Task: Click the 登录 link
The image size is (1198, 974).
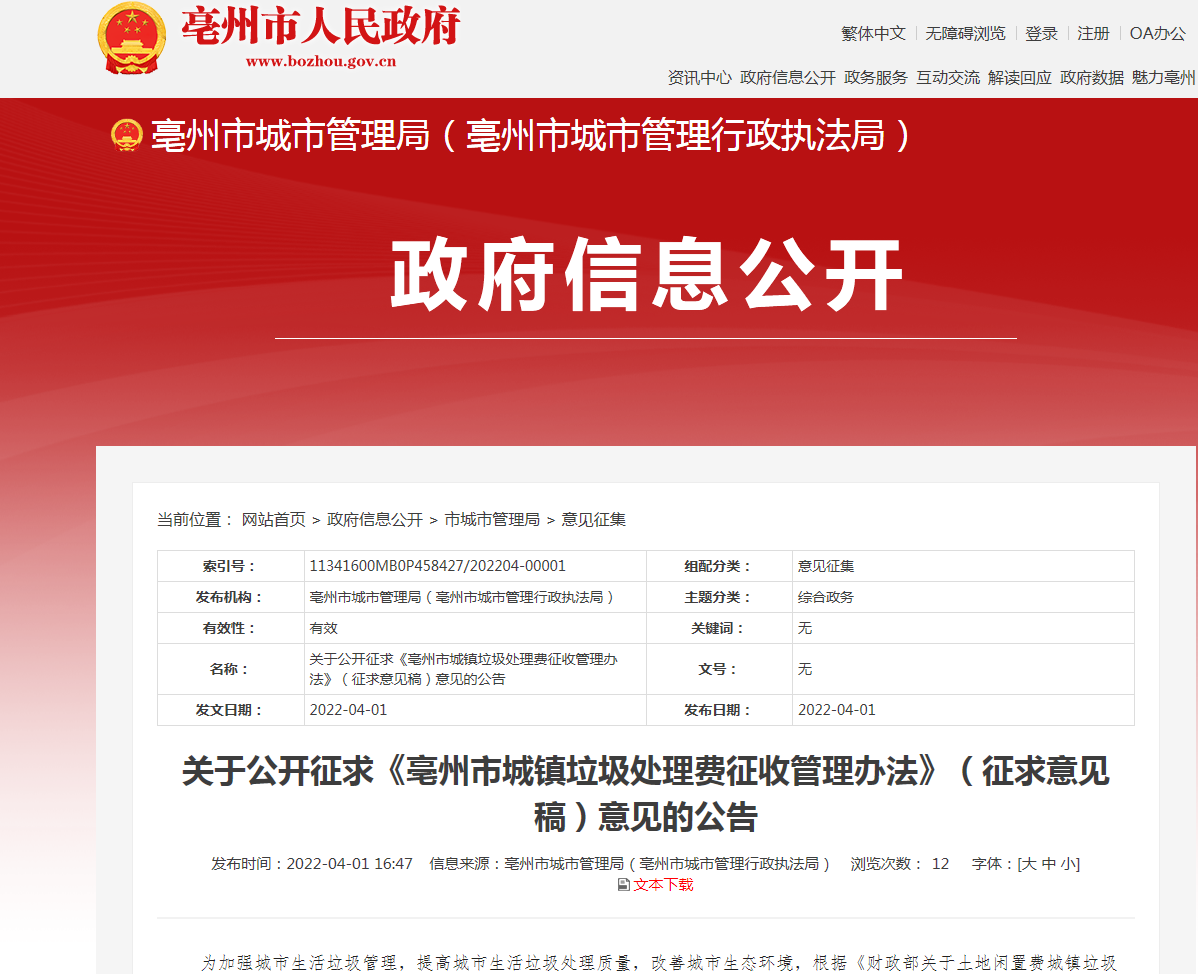Action: click(x=1041, y=33)
